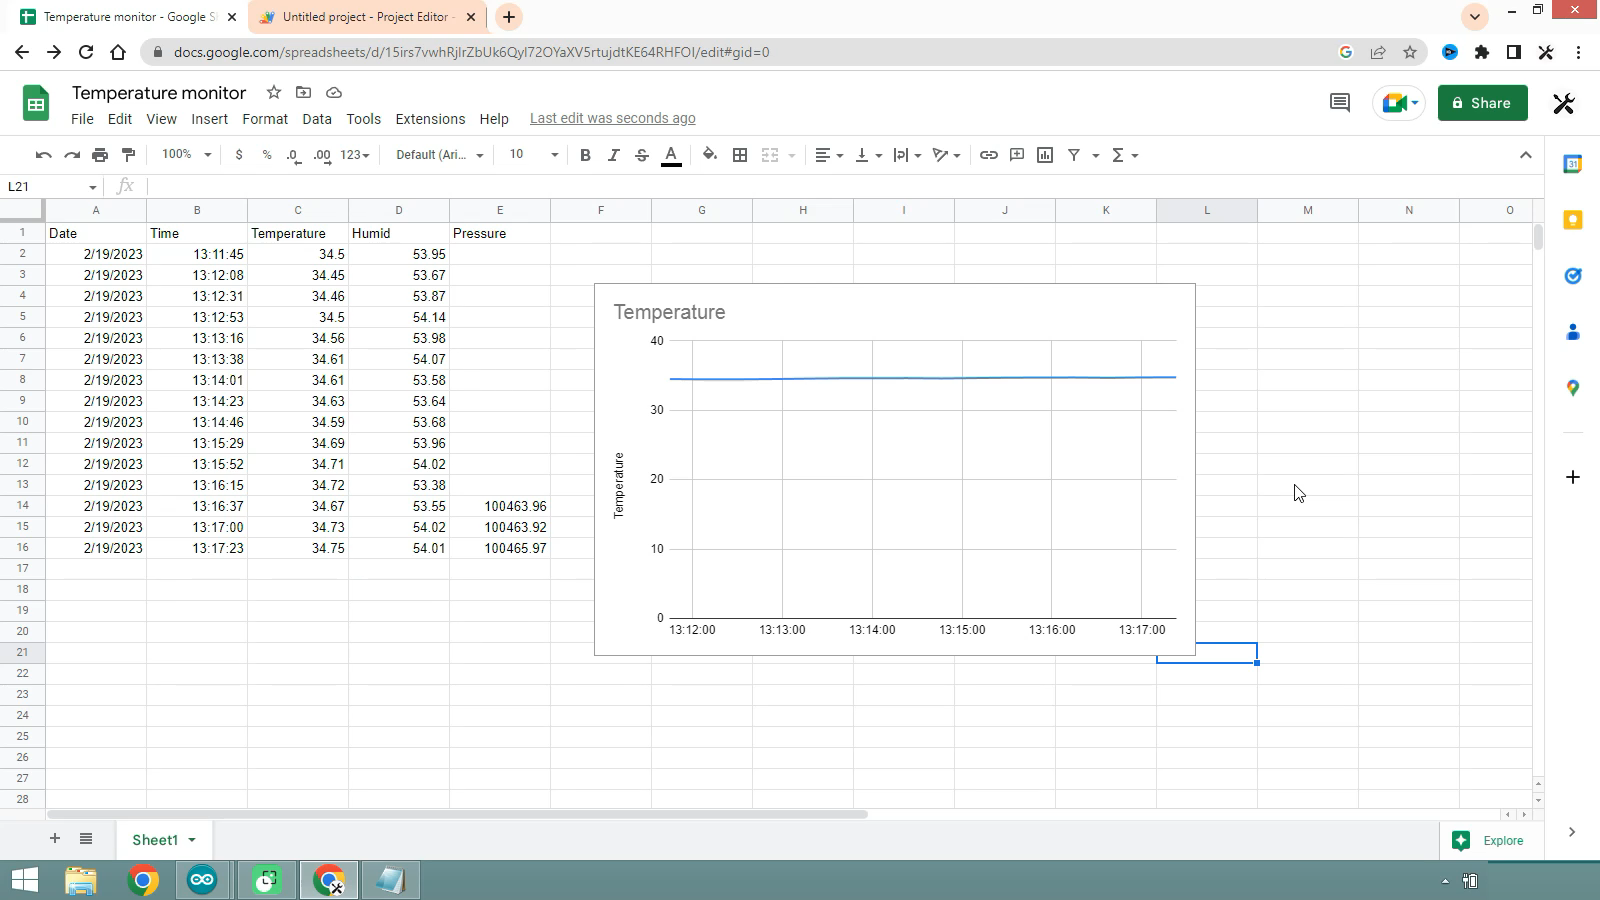
Task: Open horizontal align dropdown
Action: pyautogui.click(x=829, y=155)
